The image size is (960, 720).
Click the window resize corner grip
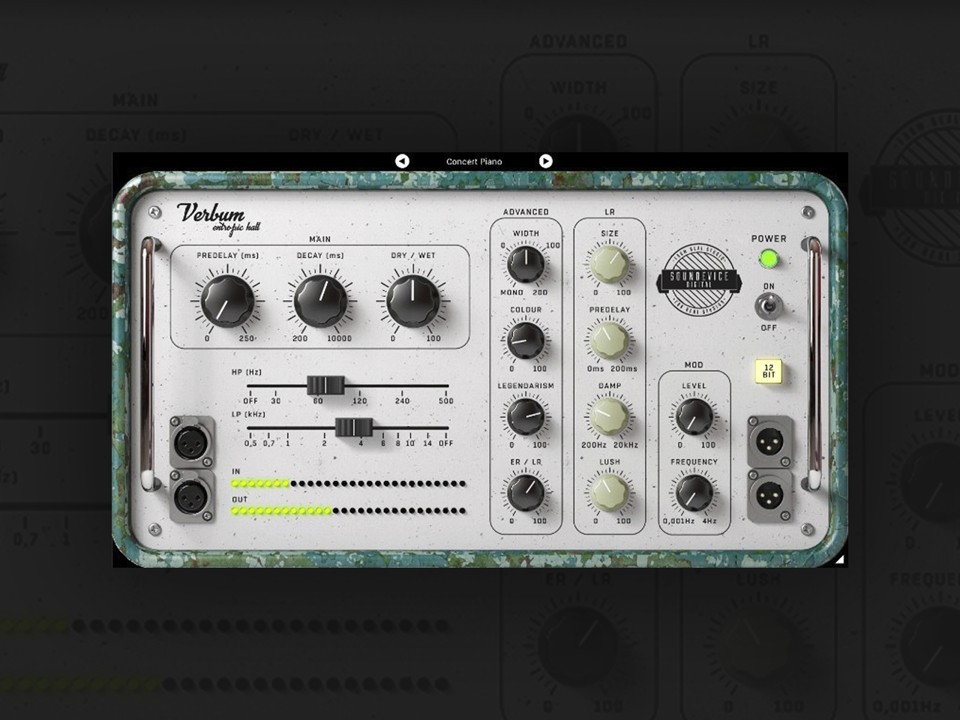pos(840,559)
